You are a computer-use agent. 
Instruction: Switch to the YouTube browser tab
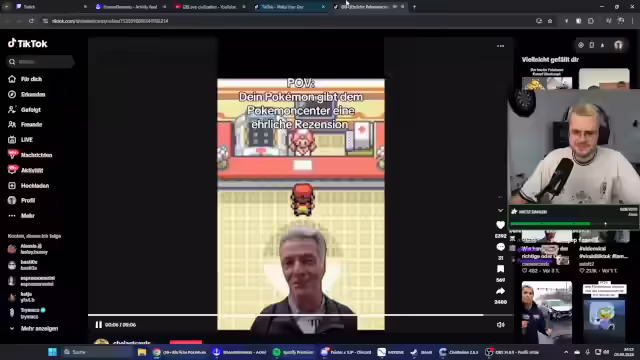tap(209, 7)
